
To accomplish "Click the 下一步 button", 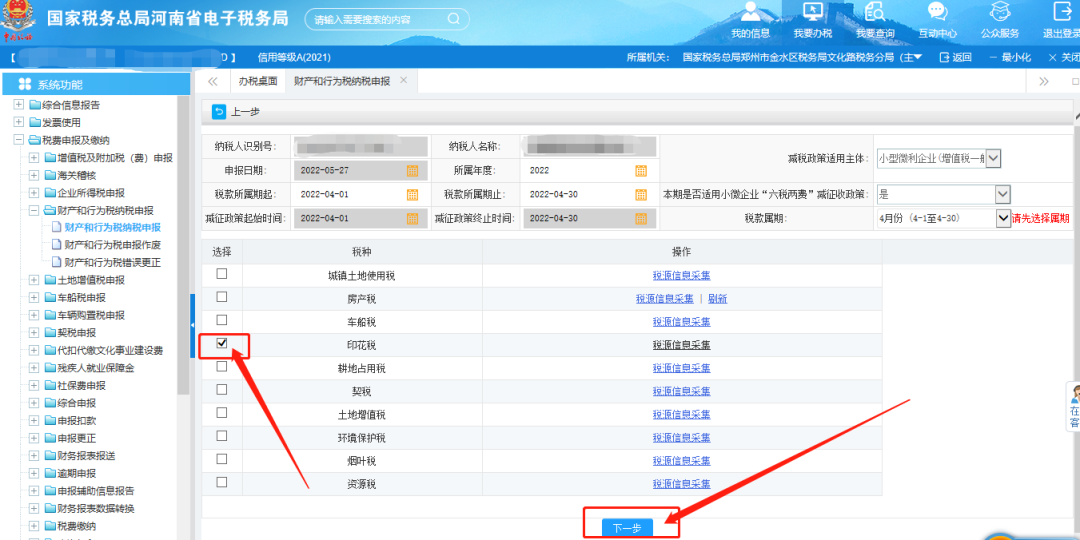I will tap(627, 527).
